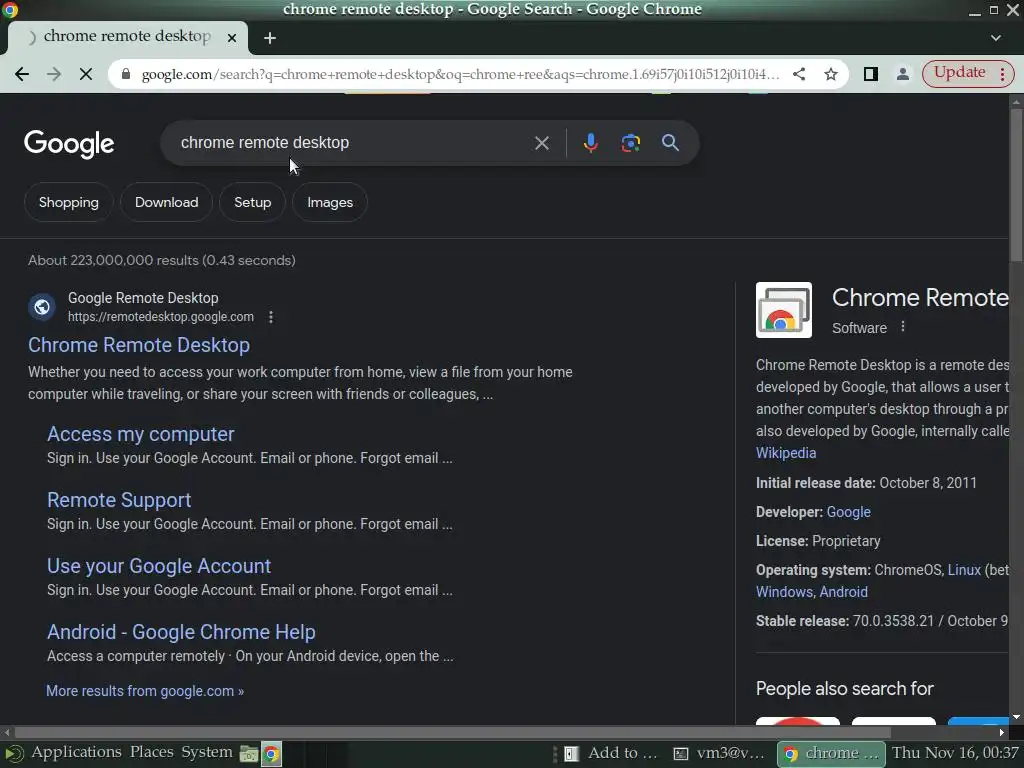The width and height of the screenshot is (1024, 768).
Task: Click the Google Remote Desktop globe favicon
Action: pyautogui.click(x=42, y=307)
